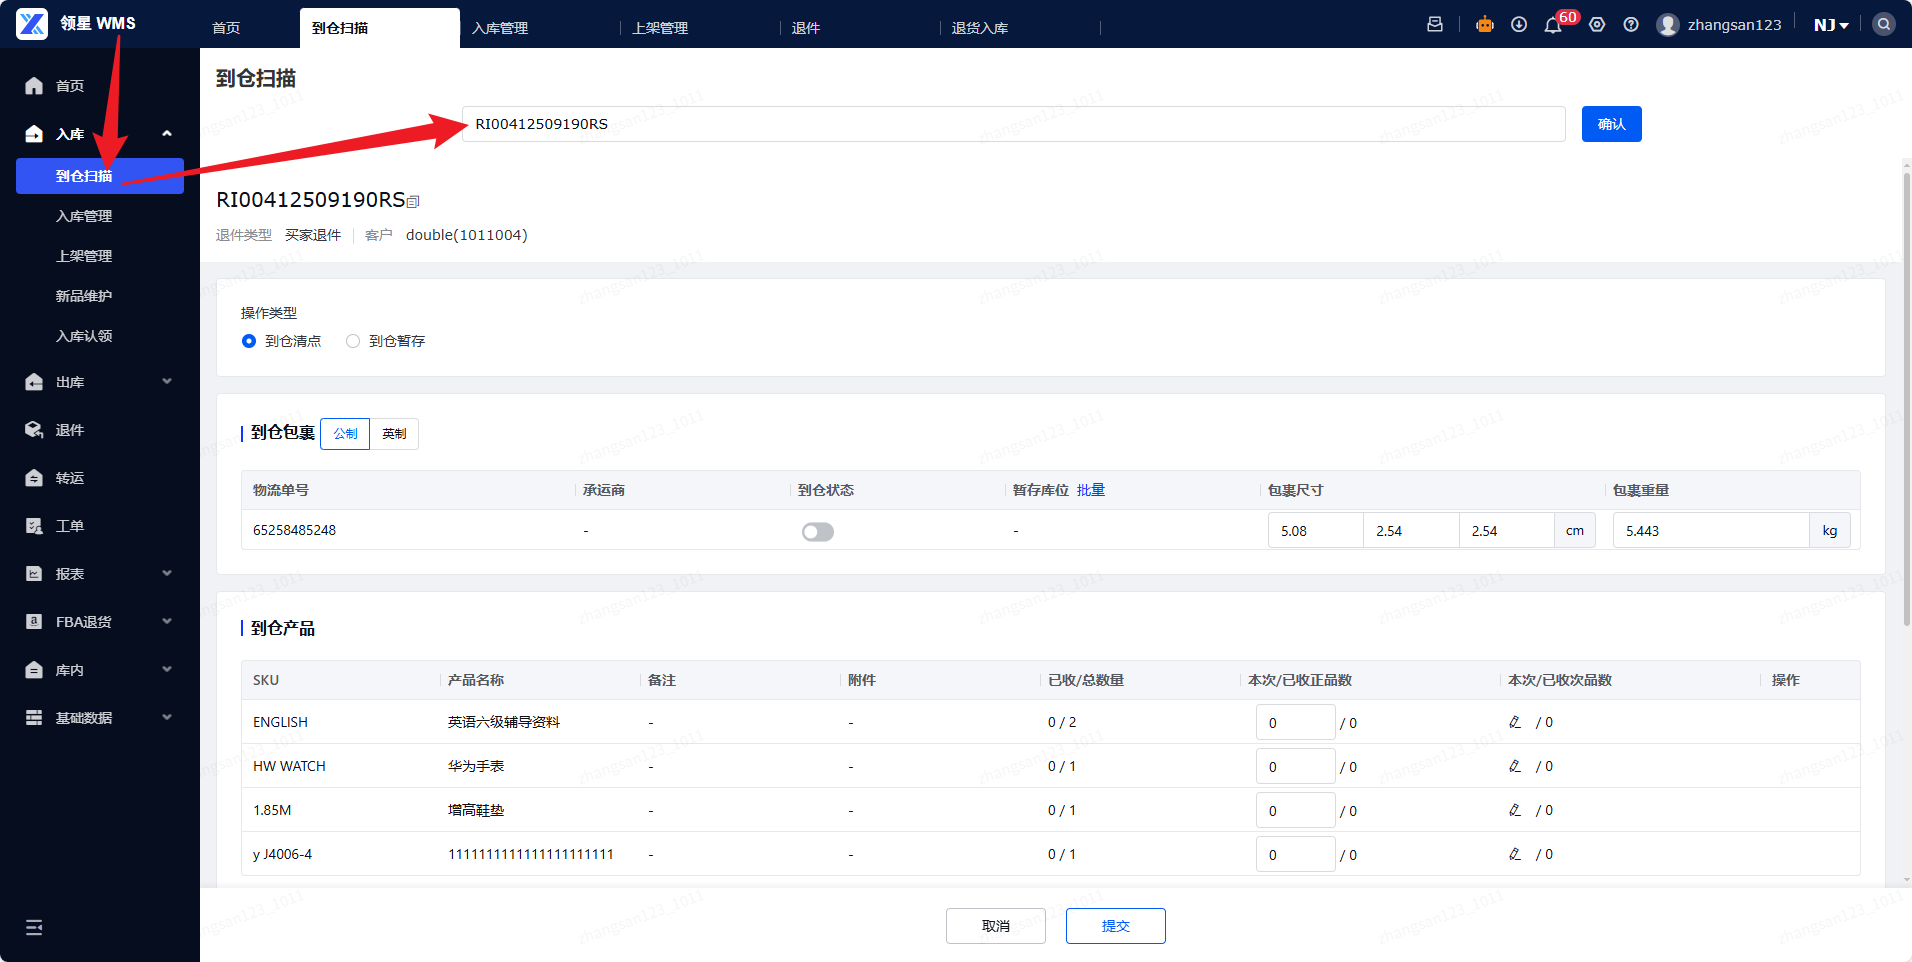1912x962 pixels.
Task: Copy the order number RI00412509190RS via copy icon
Action: click(414, 202)
